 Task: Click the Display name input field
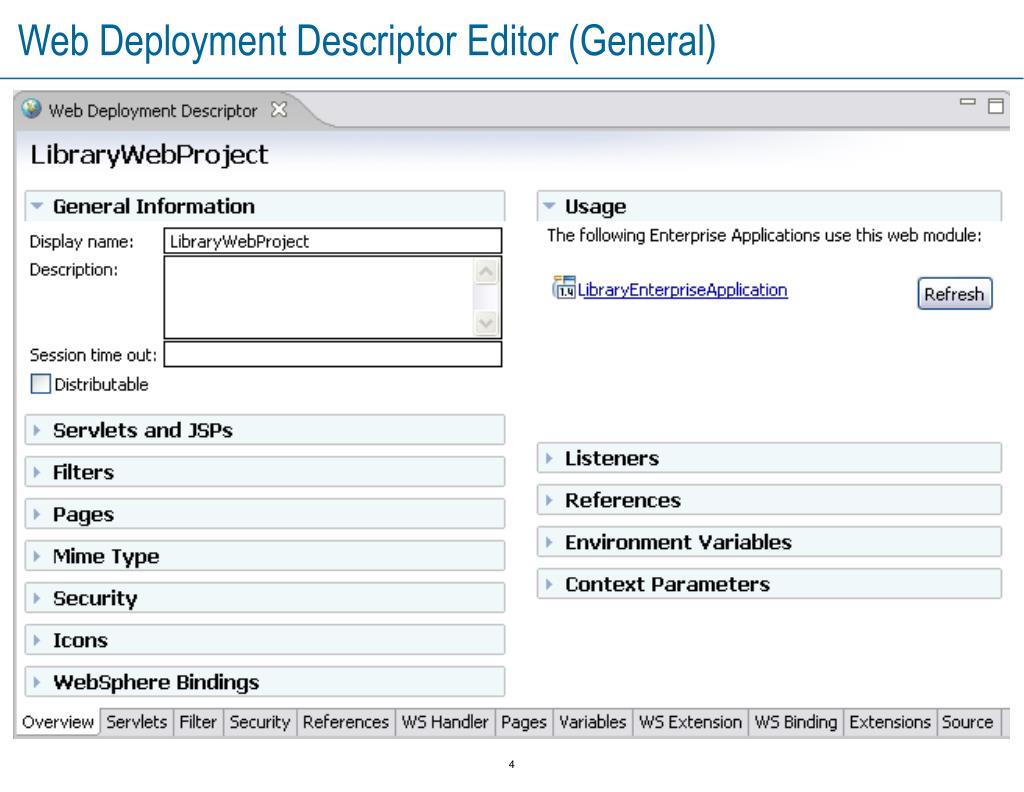pyautogui.click(x=332, y=241)
